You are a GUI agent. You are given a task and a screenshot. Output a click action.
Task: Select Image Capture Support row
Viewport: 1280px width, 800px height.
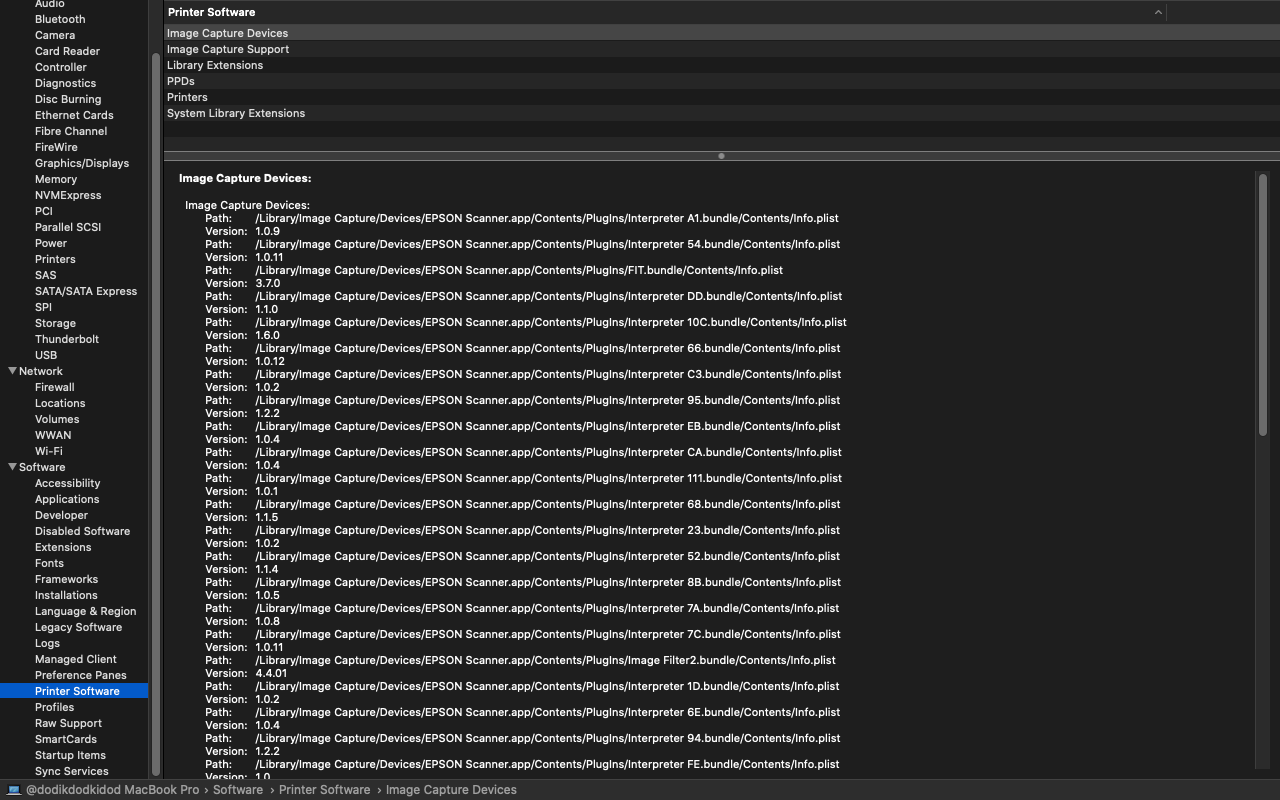[x=722, y=49]
